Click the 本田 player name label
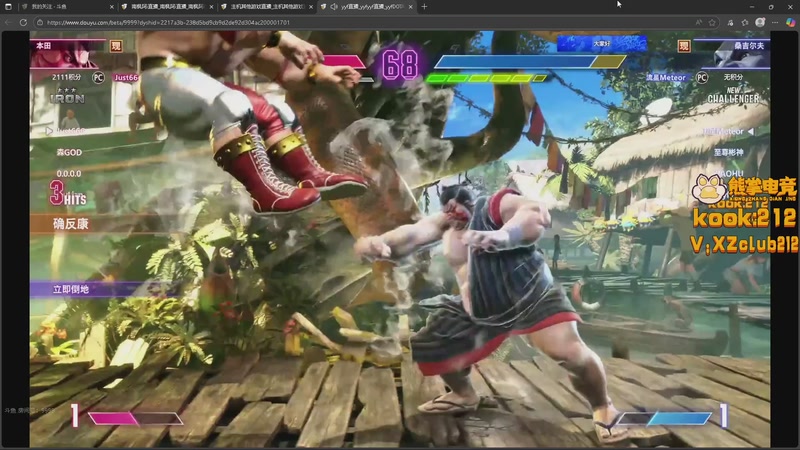 [43, 45]
